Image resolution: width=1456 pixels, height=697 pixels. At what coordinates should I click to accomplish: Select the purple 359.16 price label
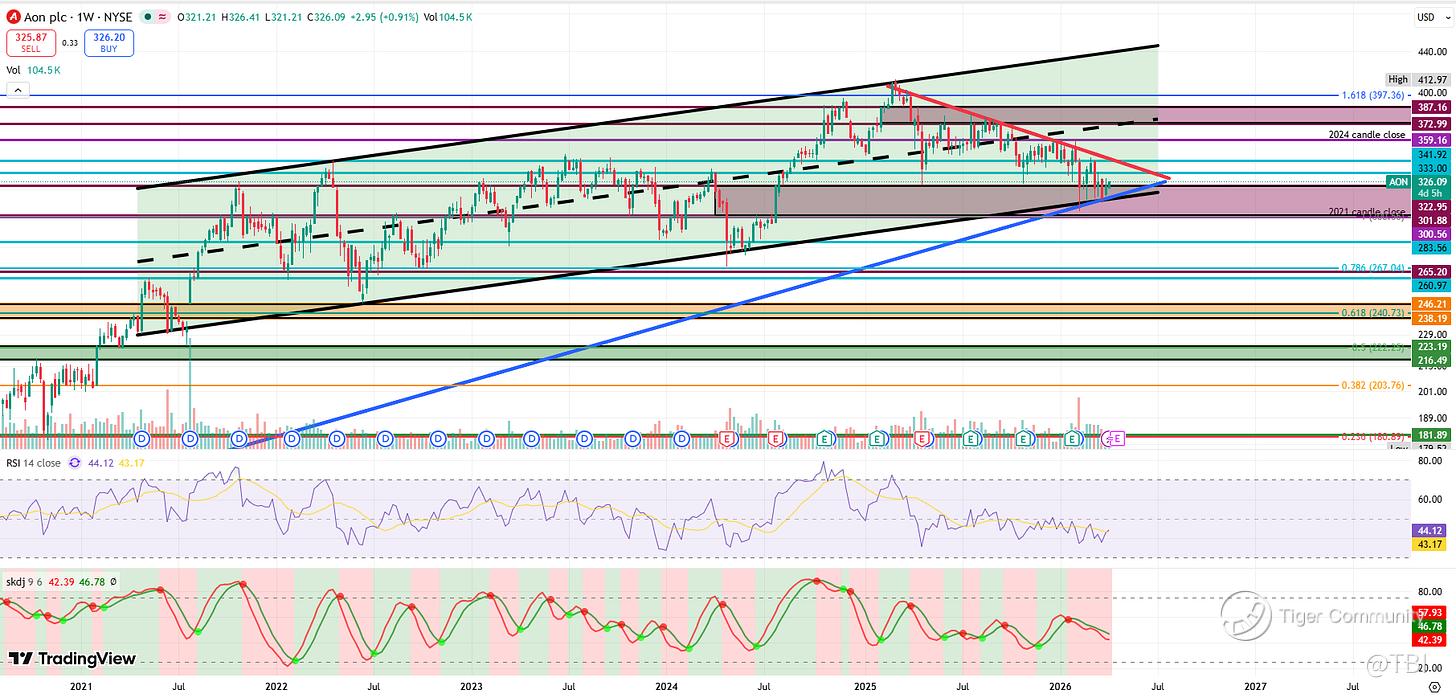(1430, 140)
